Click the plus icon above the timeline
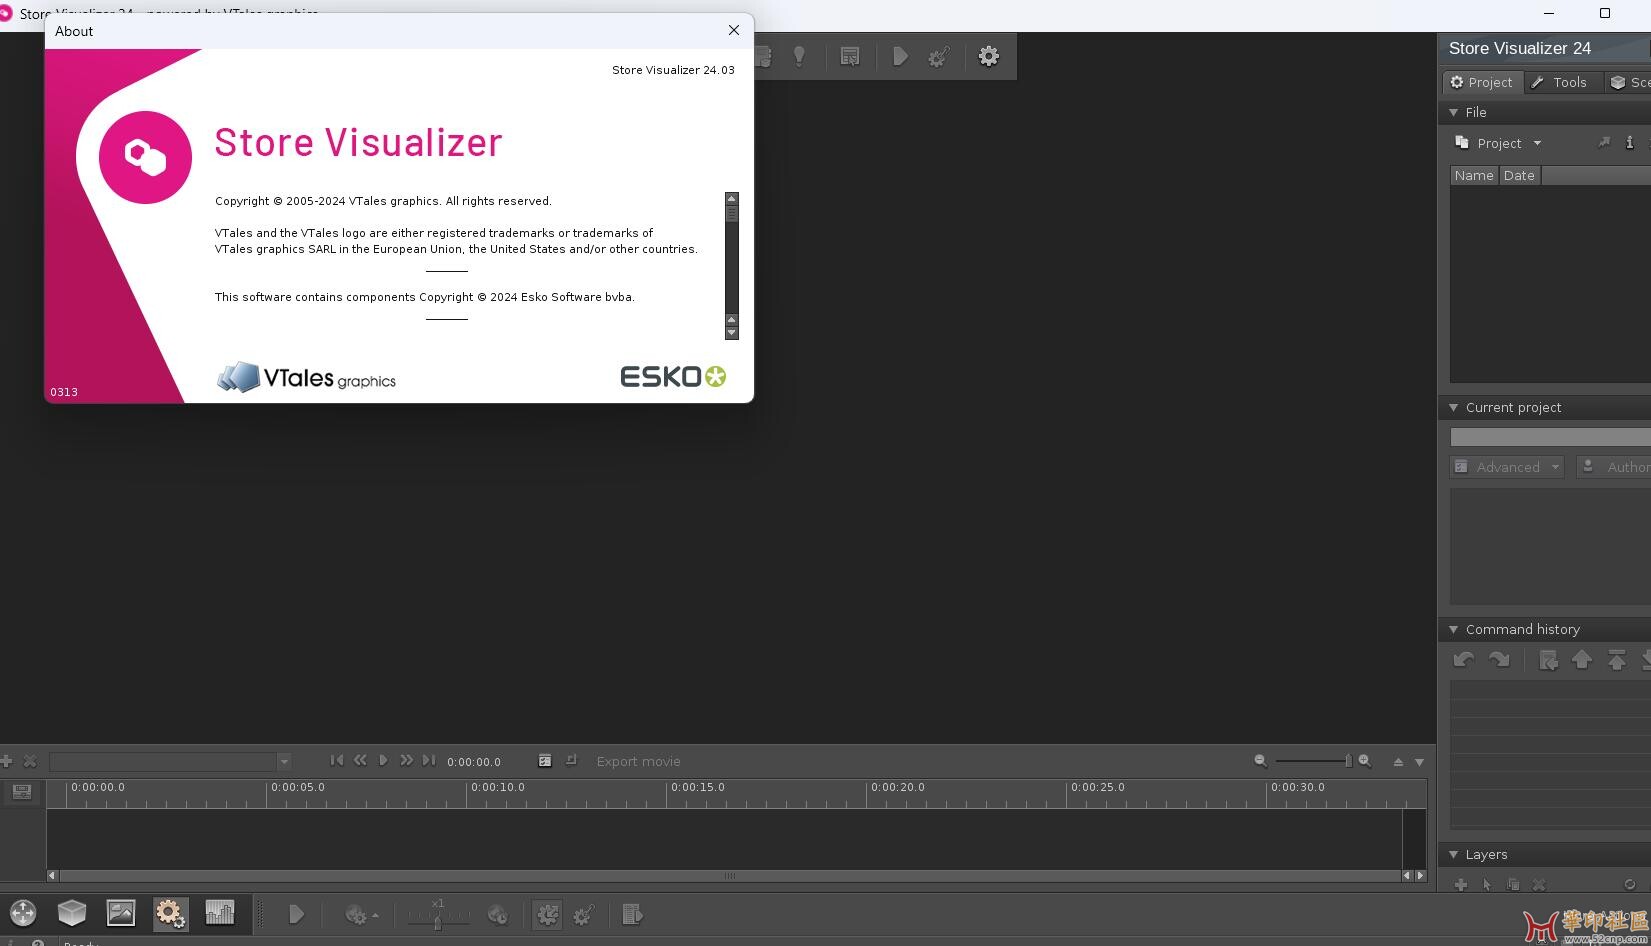 click(6, 761)
